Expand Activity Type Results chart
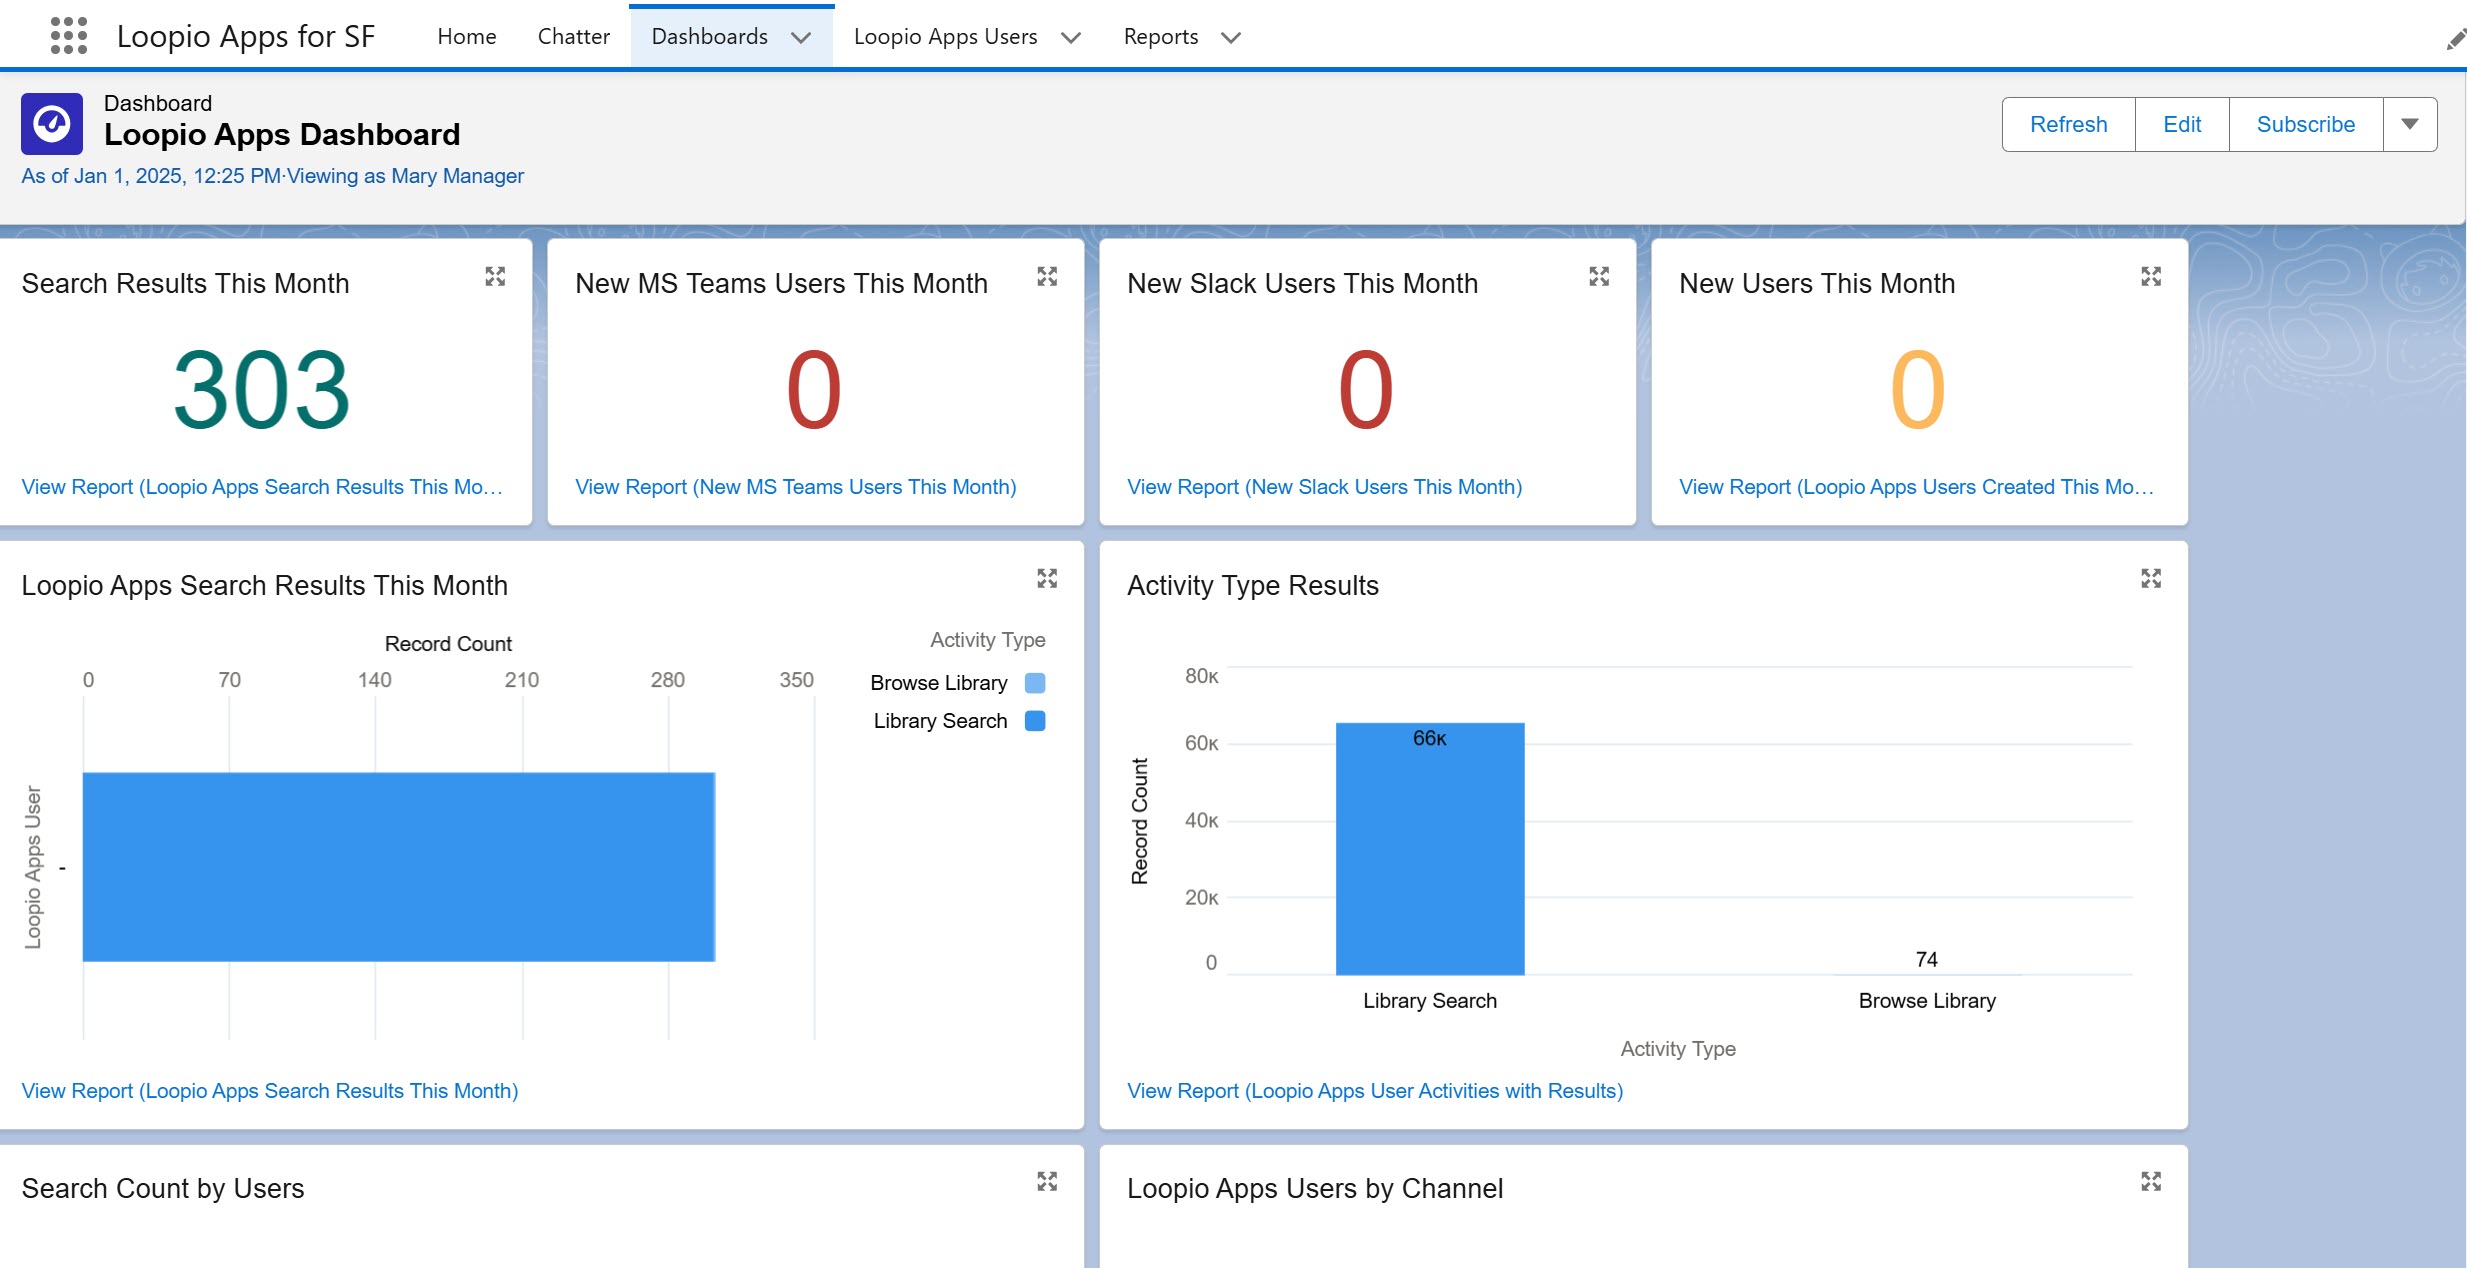The image size is (2467, 1268). [x=2151, y=578]
